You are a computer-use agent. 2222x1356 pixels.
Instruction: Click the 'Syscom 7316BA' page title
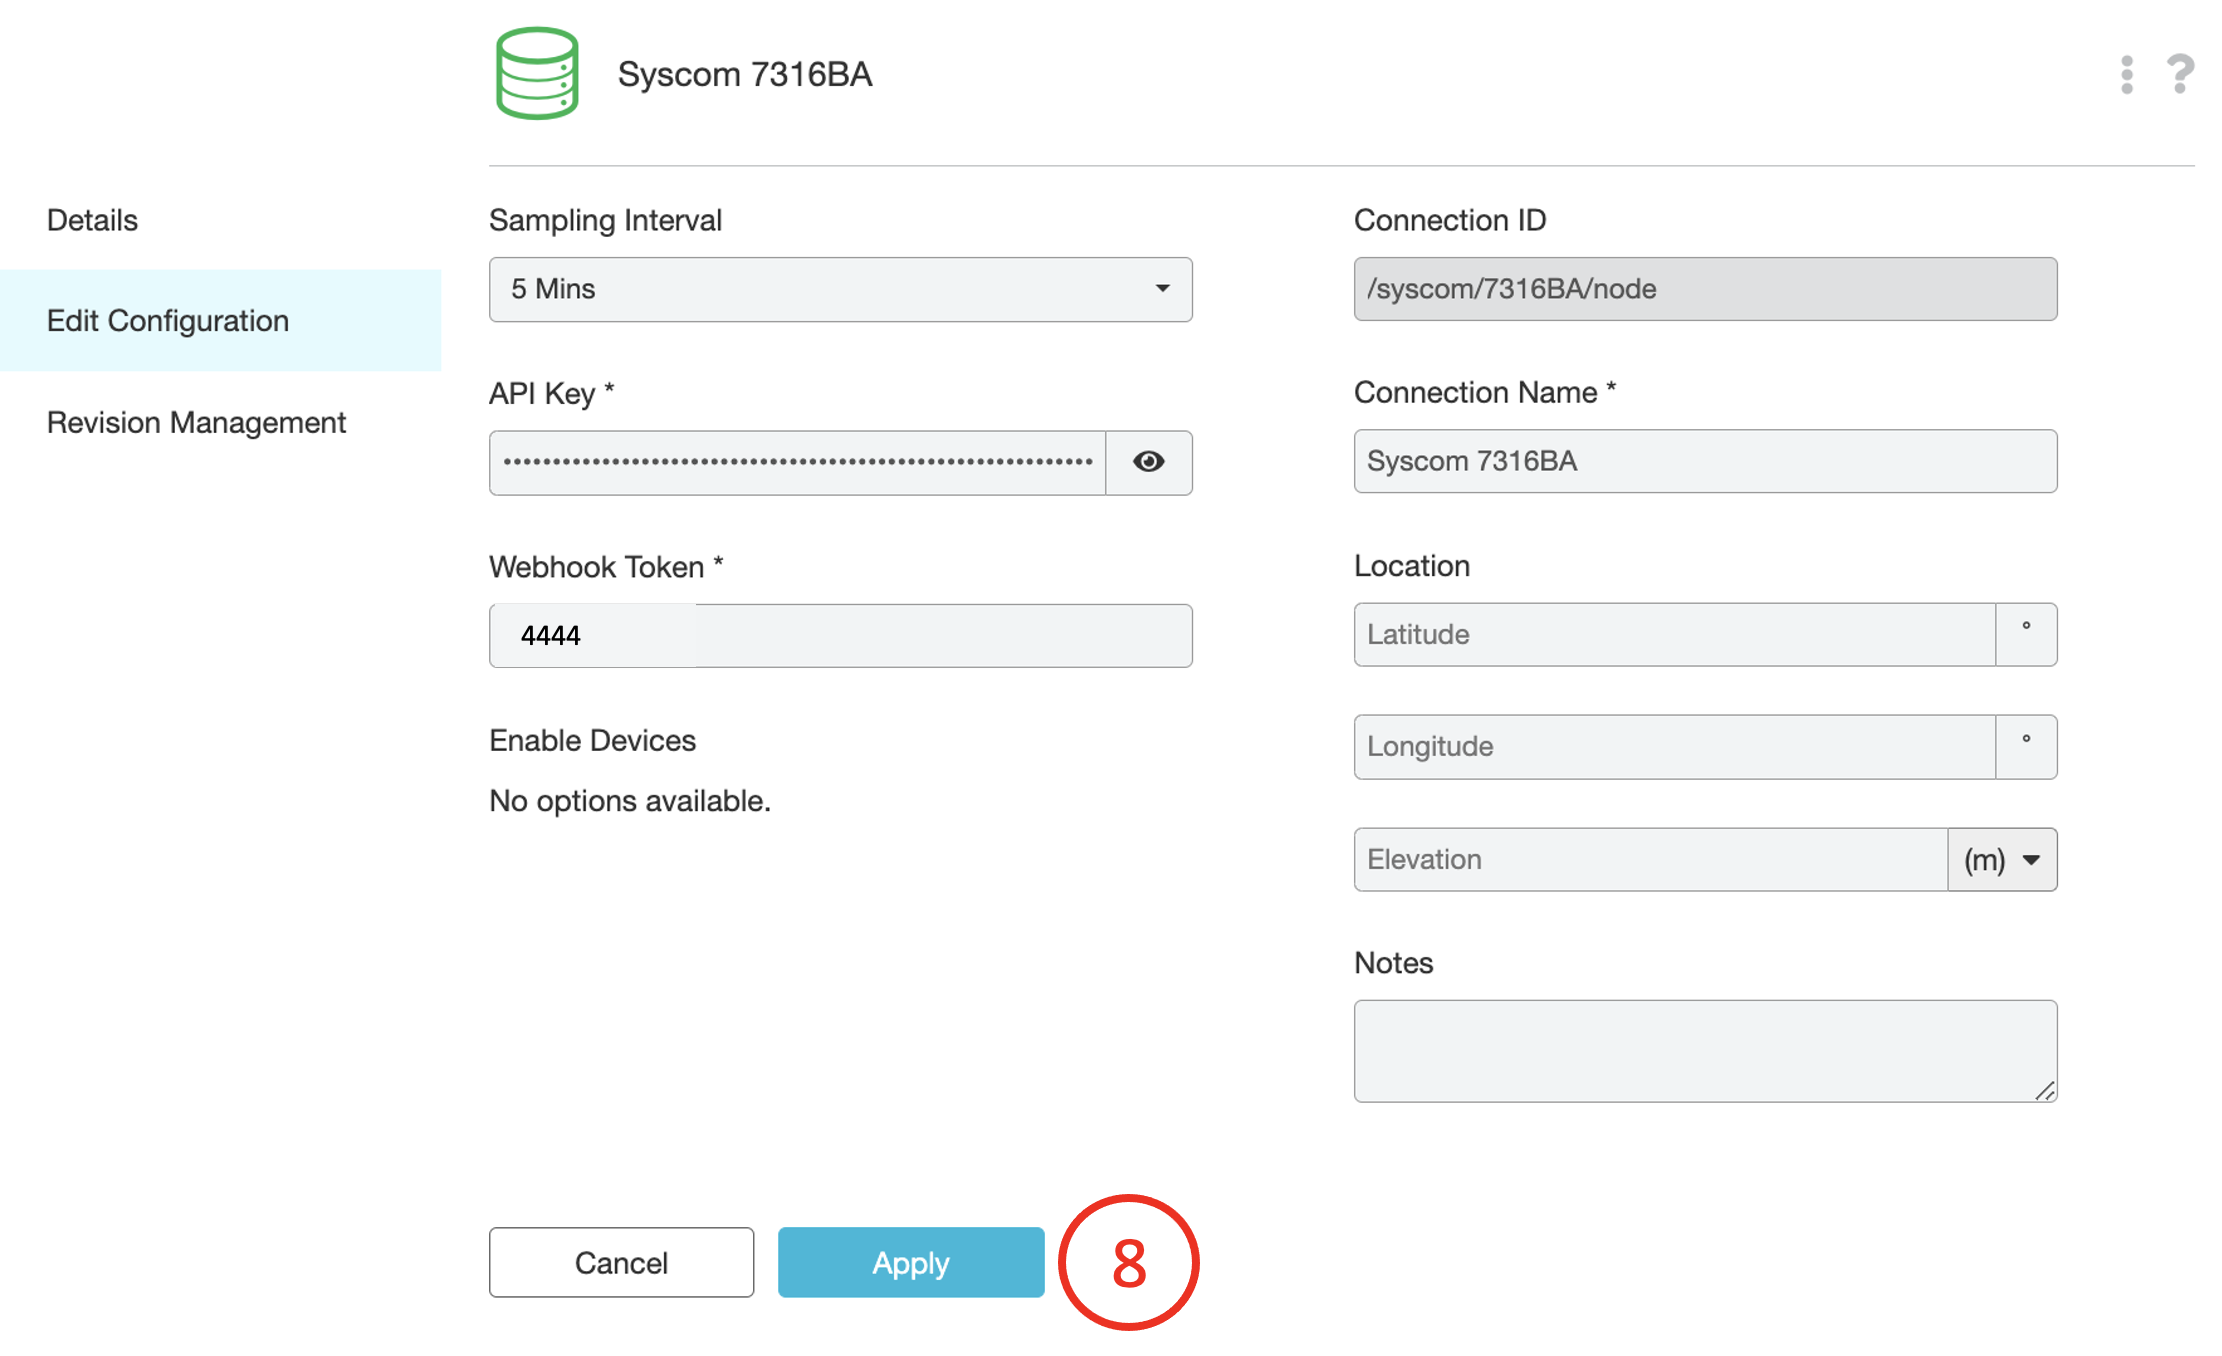point(745,74)
